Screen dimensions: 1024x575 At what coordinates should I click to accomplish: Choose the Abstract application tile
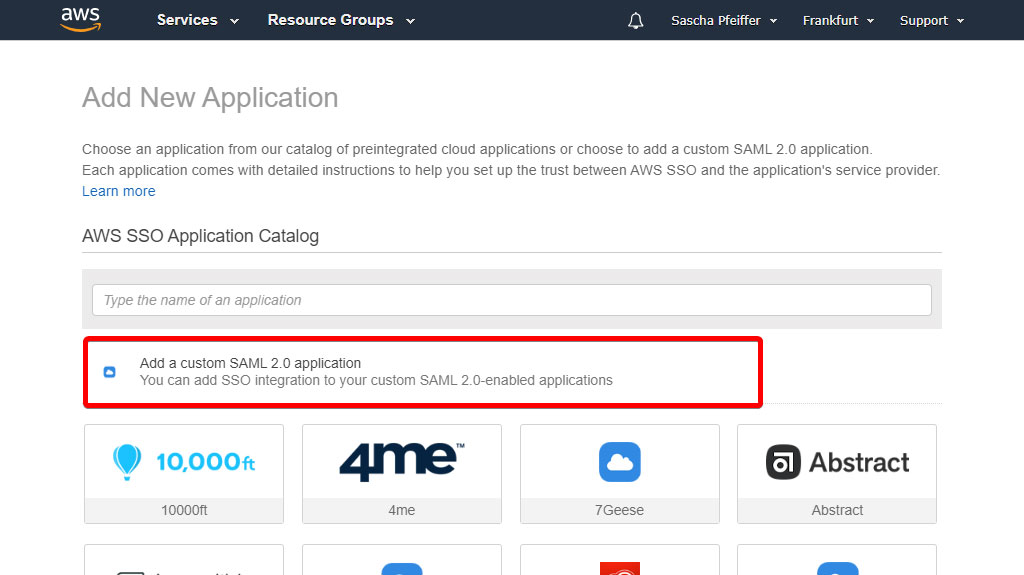837,474
